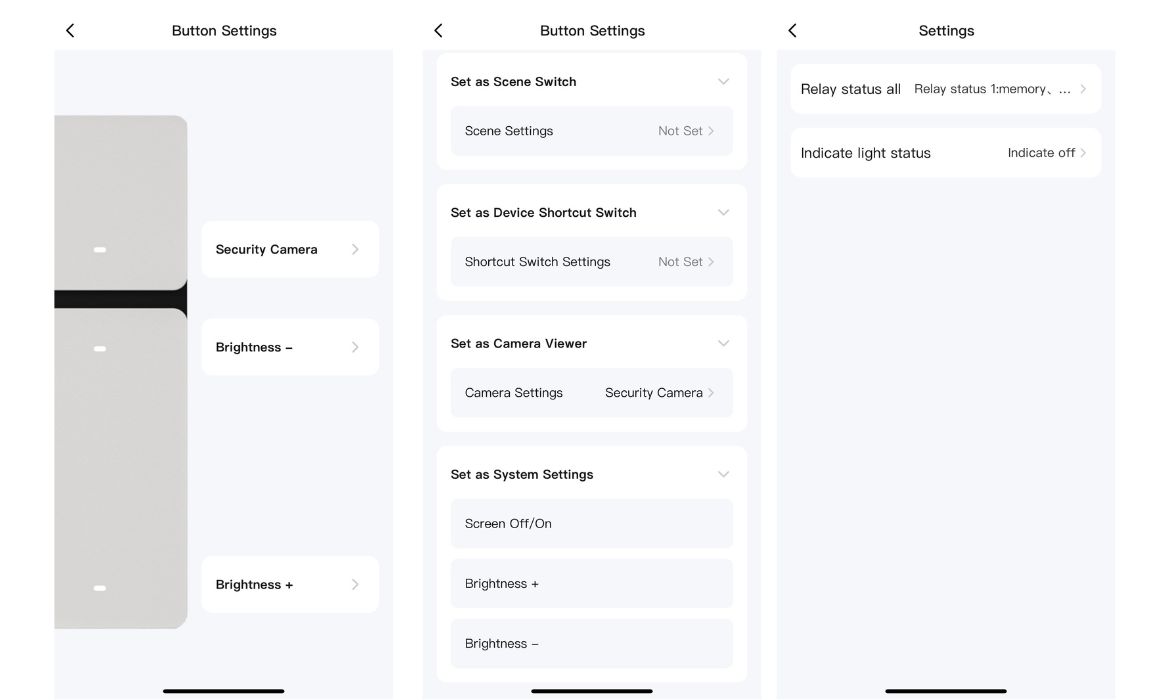
Task: Tap back arrow on middle Button Settings screen
Action: tap(438, 31)
